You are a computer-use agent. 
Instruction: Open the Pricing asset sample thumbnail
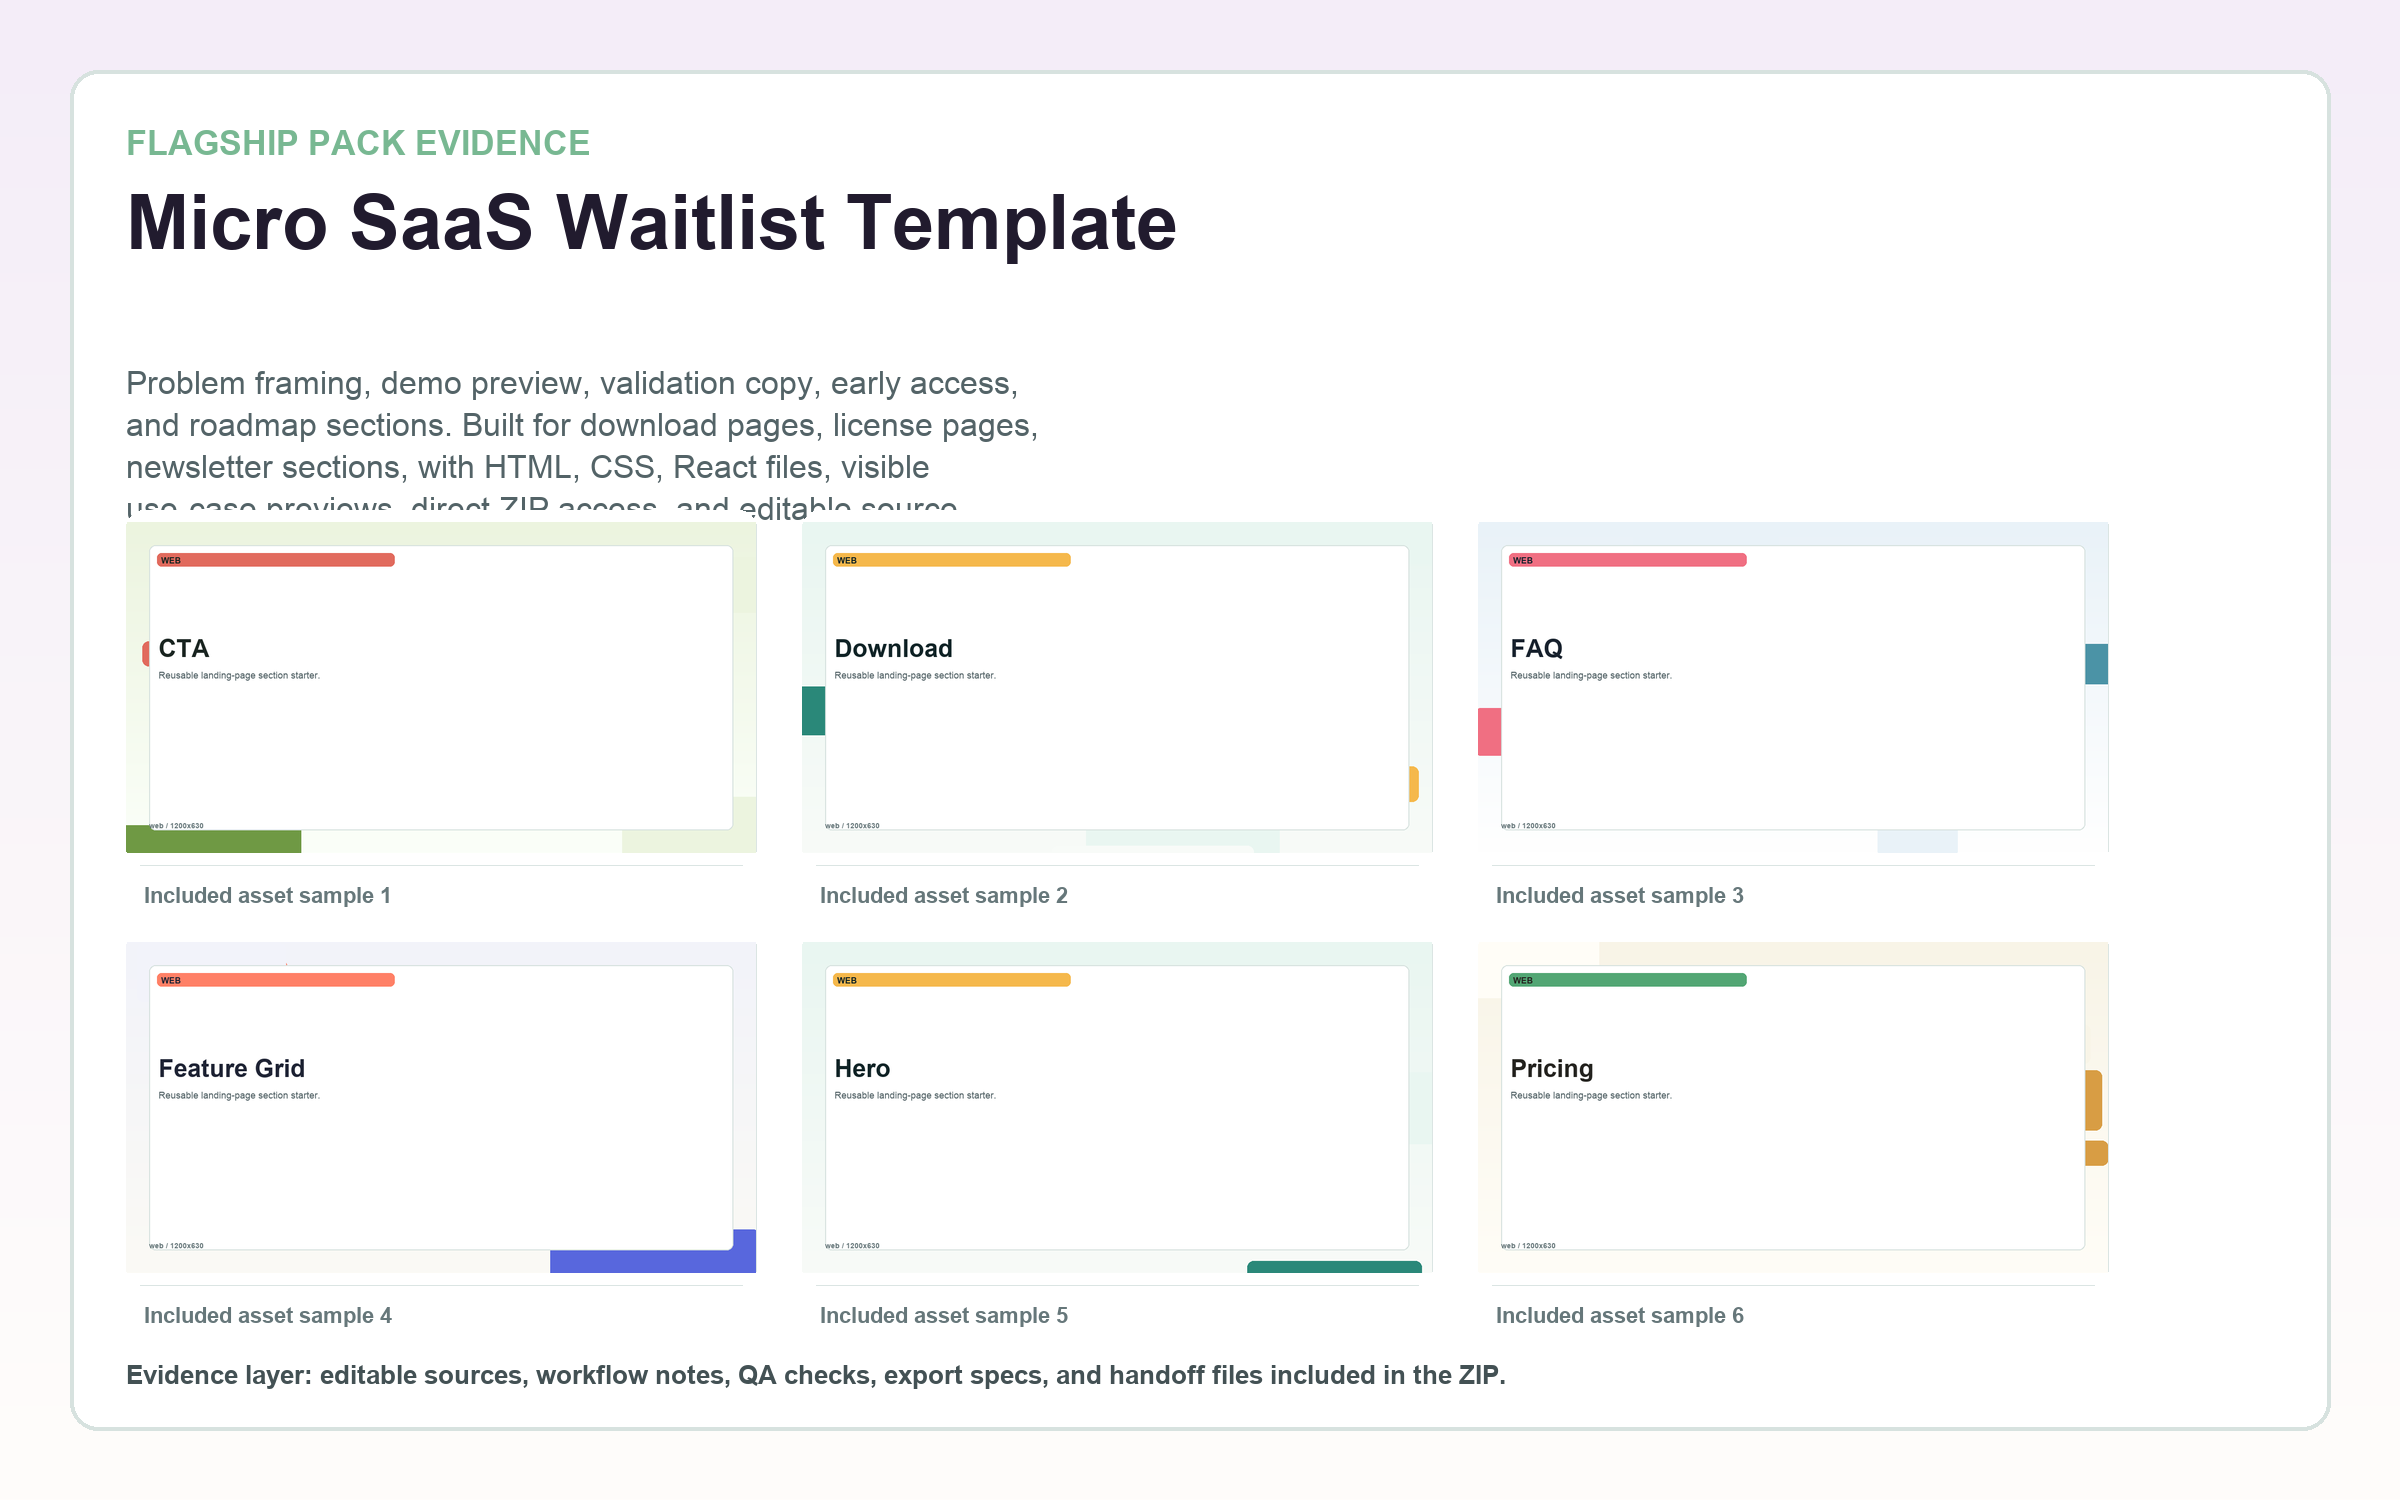1793,1107
